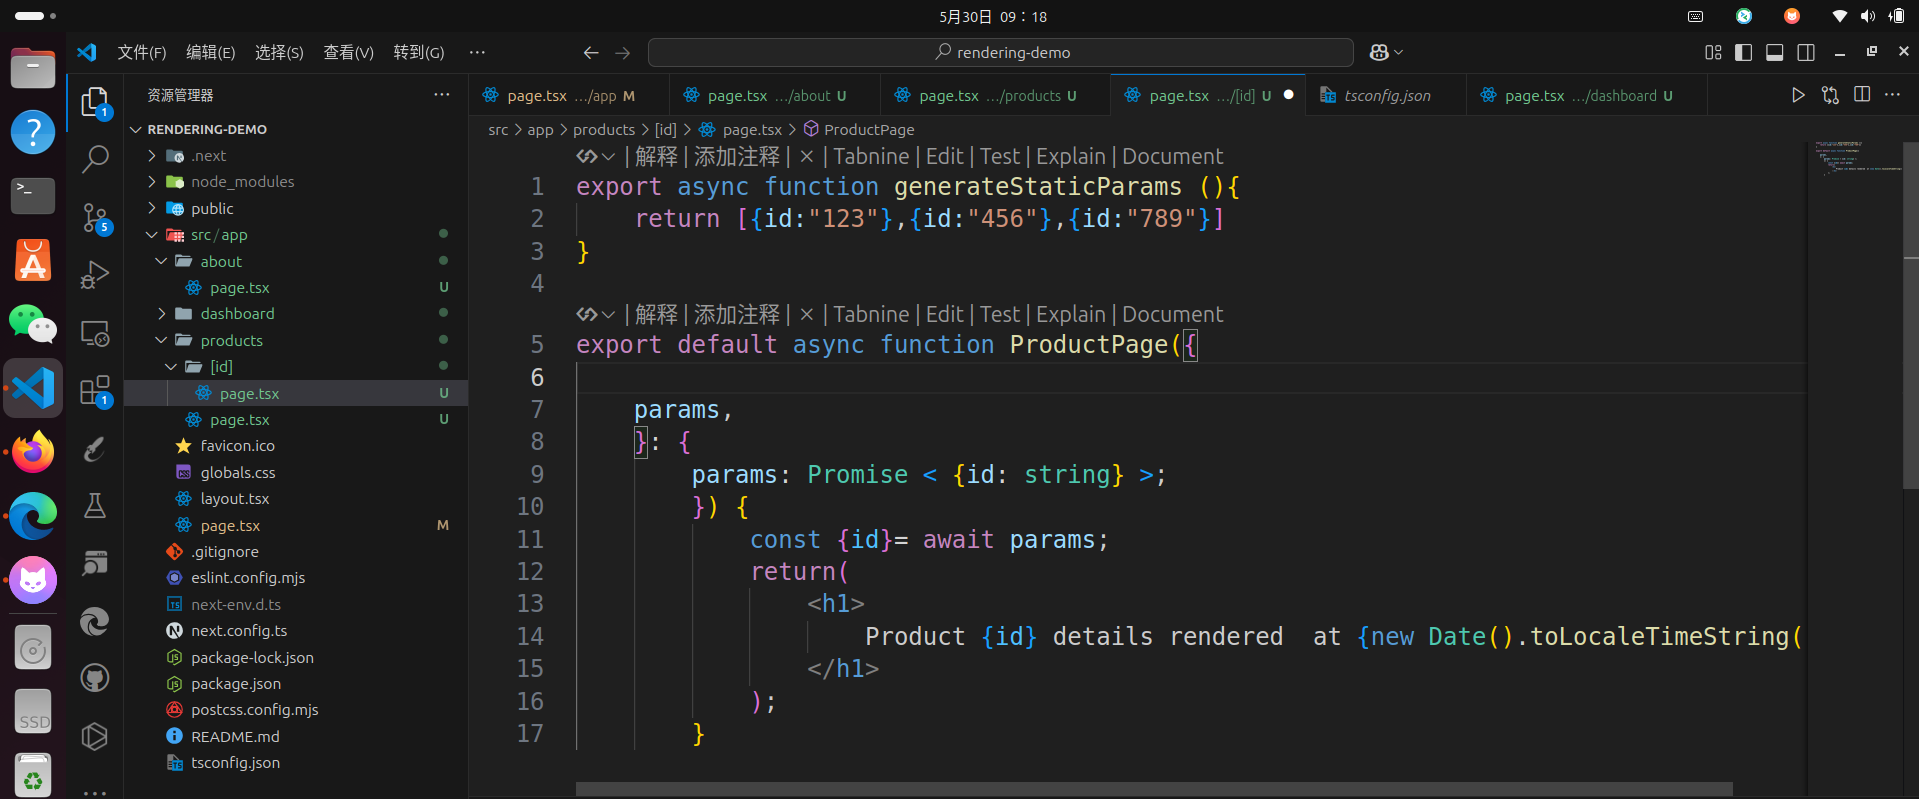Image resolution: width=1919 pixels, height=799 pixels.
Task: Open the Source Control view
Action: click(x=95, y=217)
